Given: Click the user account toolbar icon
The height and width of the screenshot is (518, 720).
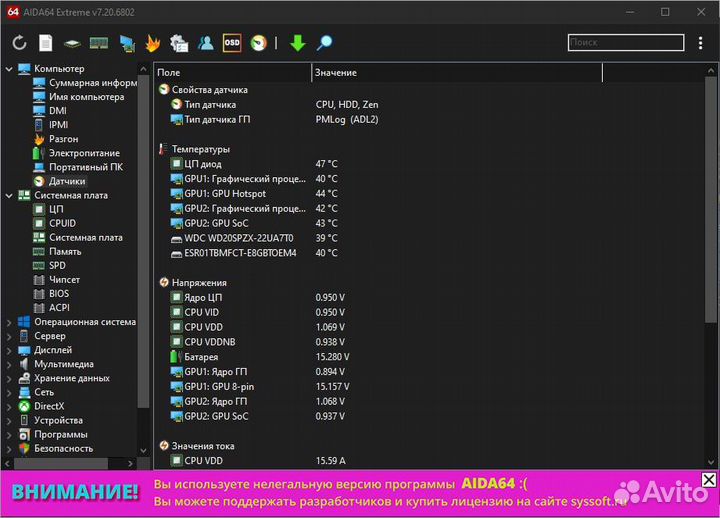Looking at the screenshot, I should point(206,43).
